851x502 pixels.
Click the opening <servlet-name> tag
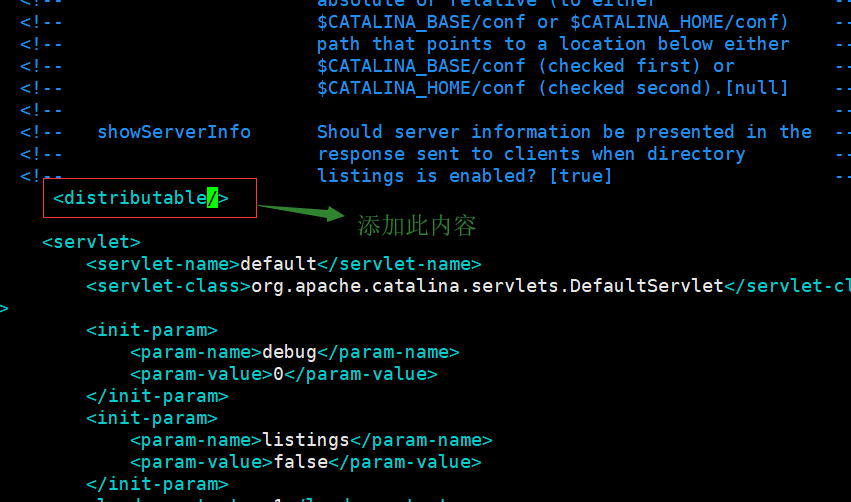[x=163, y=264]
